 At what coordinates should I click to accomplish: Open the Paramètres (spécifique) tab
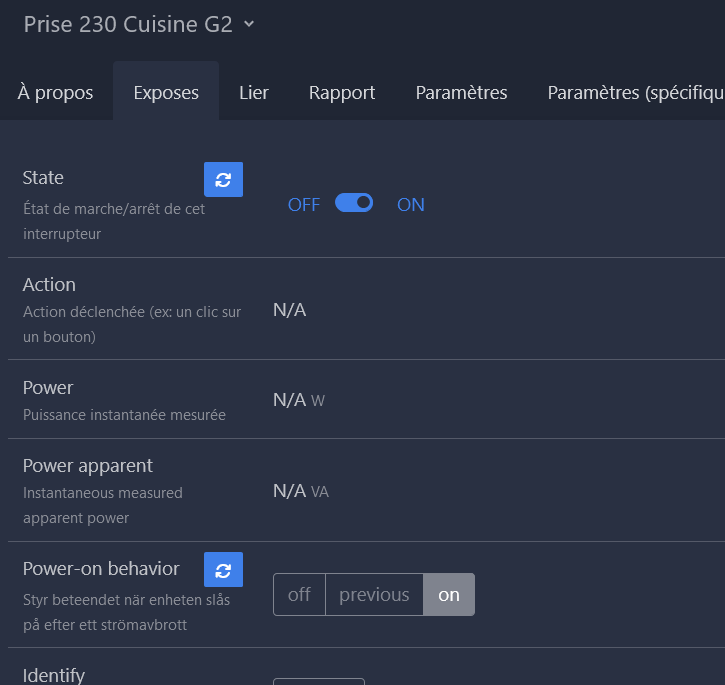(x=636, y=93)
